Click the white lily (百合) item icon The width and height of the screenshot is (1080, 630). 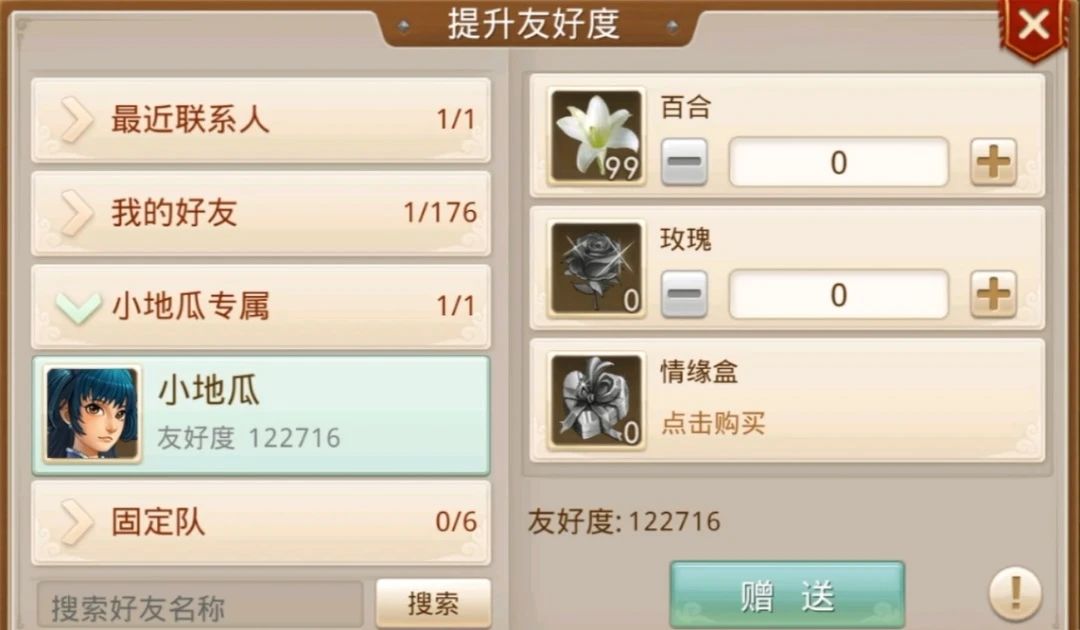[596, 136]
